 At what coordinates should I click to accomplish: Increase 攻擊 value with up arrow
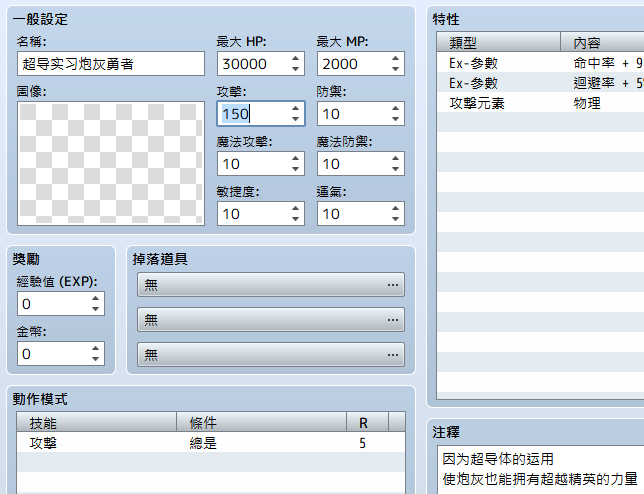click(295, 108)
